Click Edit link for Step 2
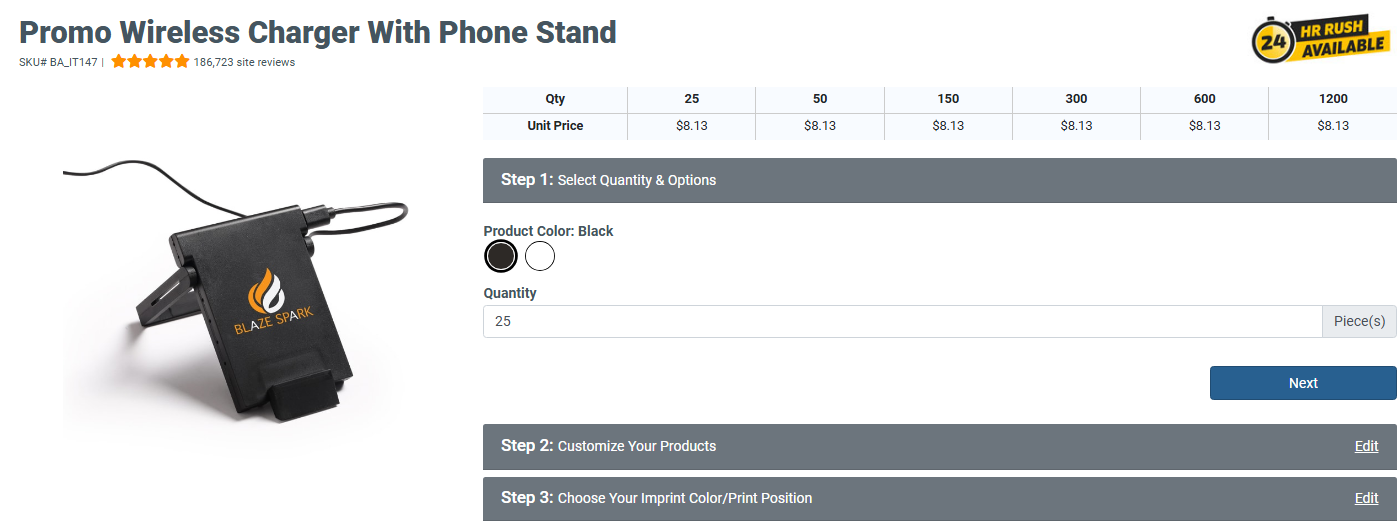This screenshot has height=522, width=1397. point(1366,446)
